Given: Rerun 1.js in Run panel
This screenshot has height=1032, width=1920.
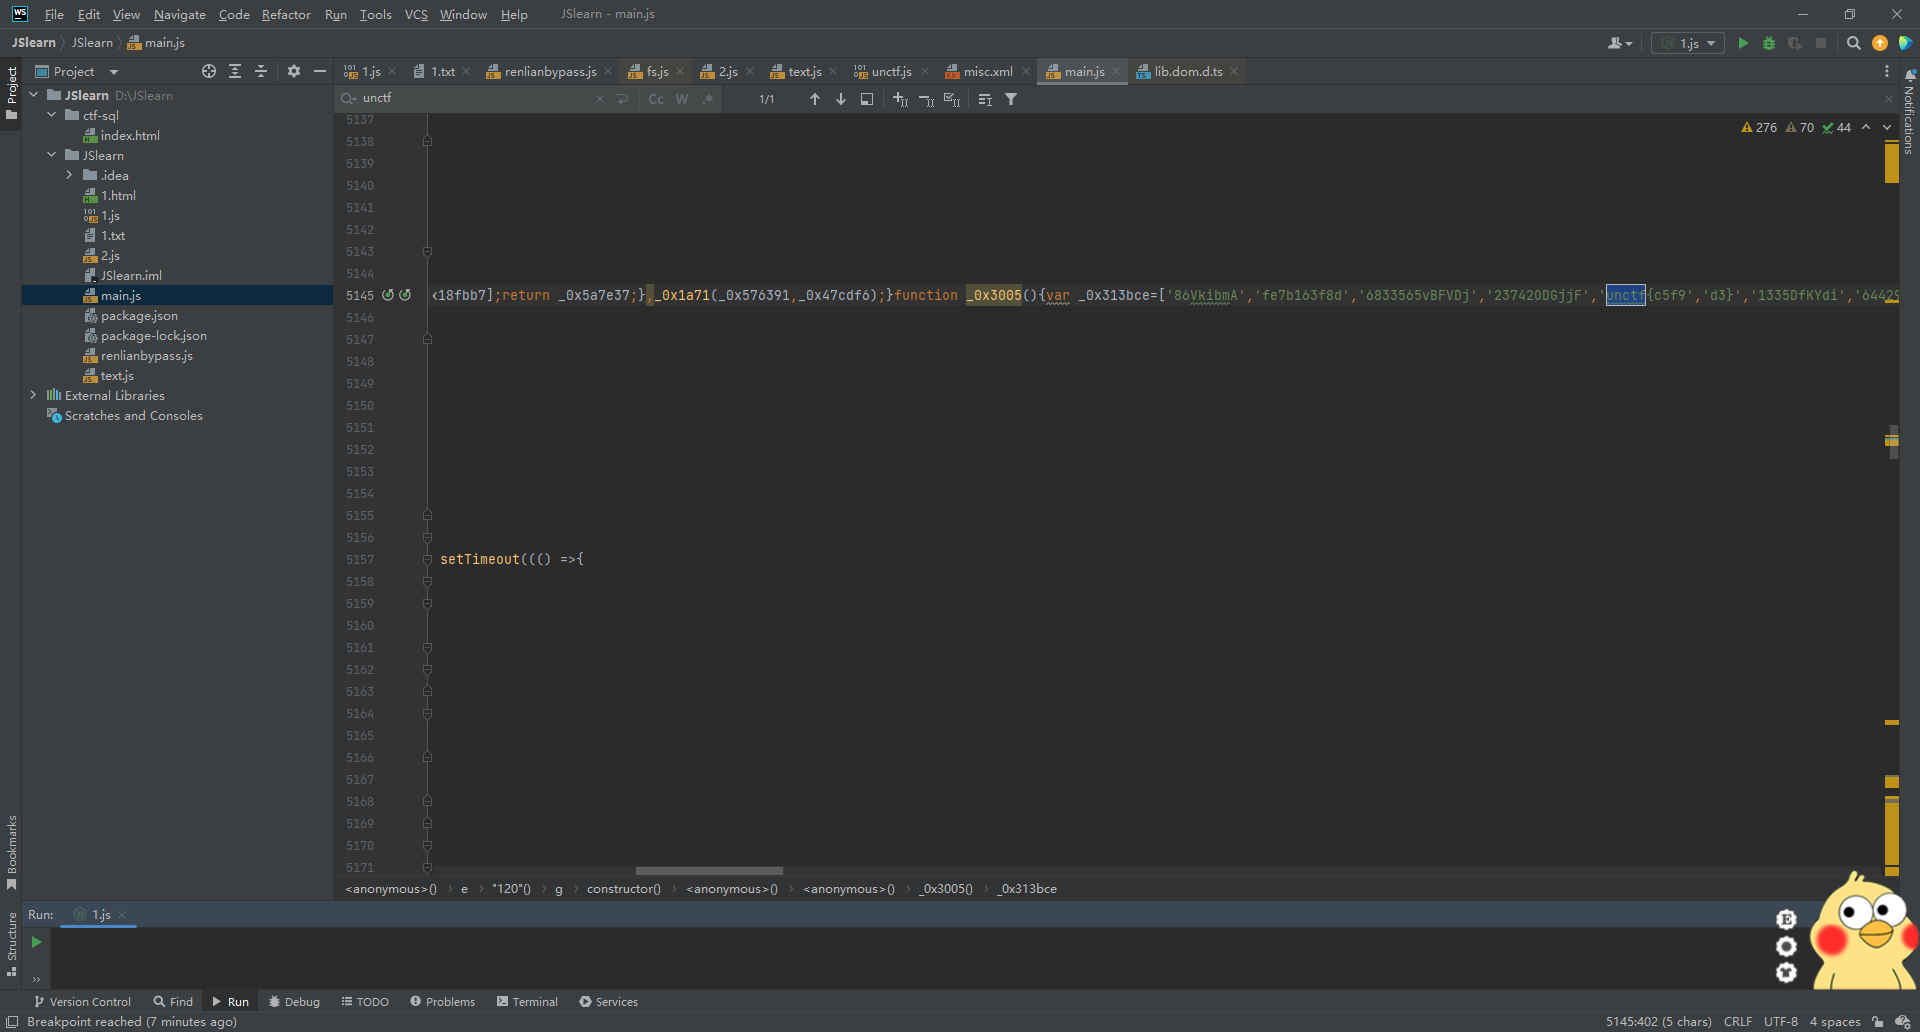Looking at the screenshot, I should [36, 942].
